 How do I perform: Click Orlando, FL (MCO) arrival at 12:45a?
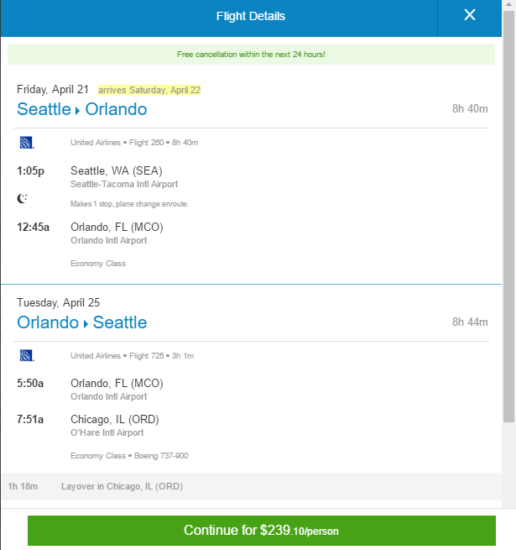pyautogui.click(x=117, y=227)
